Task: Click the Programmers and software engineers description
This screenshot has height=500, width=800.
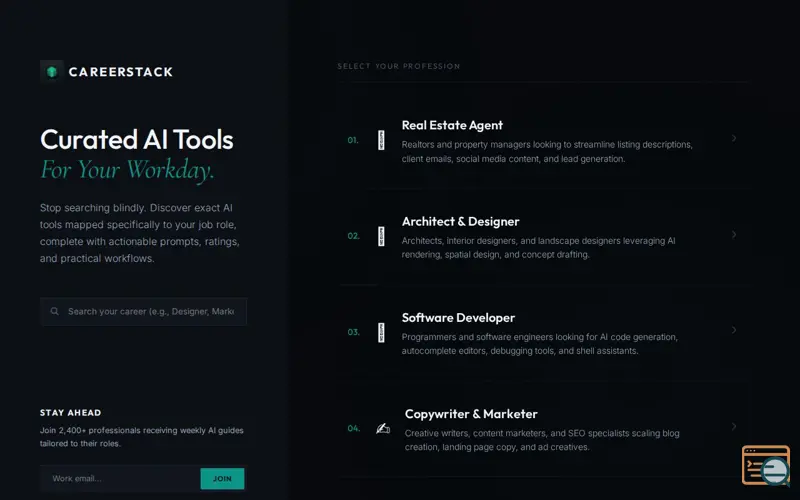Action: [539, 344]
